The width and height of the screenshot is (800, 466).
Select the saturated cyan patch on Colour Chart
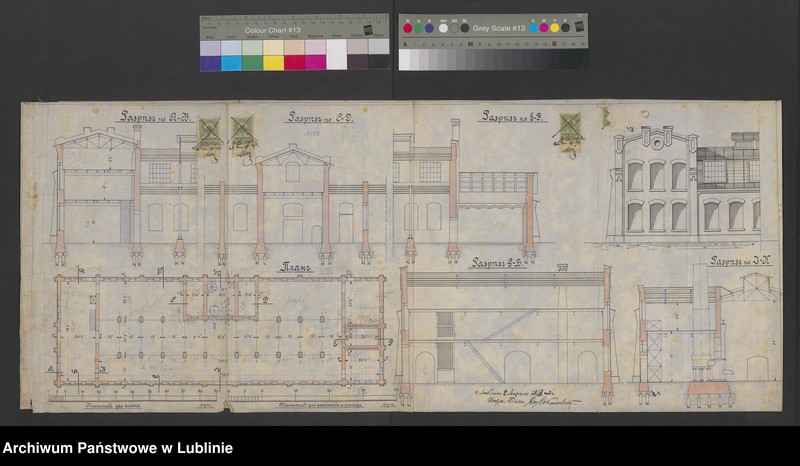pyautogui.click(x=231, y=63)
